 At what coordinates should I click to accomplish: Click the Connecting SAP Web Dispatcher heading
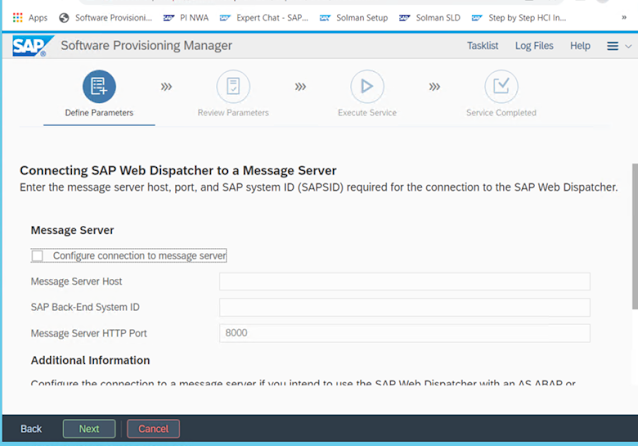(x=178, y=171)
